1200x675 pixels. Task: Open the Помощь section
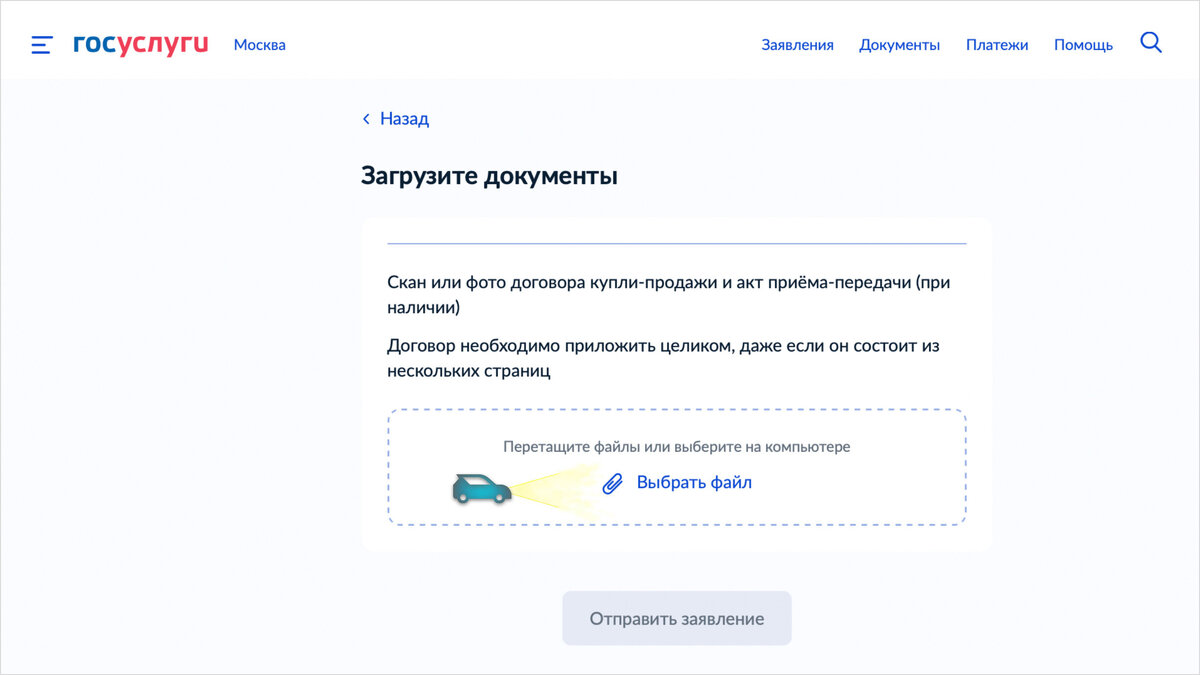pos(1082,45)
